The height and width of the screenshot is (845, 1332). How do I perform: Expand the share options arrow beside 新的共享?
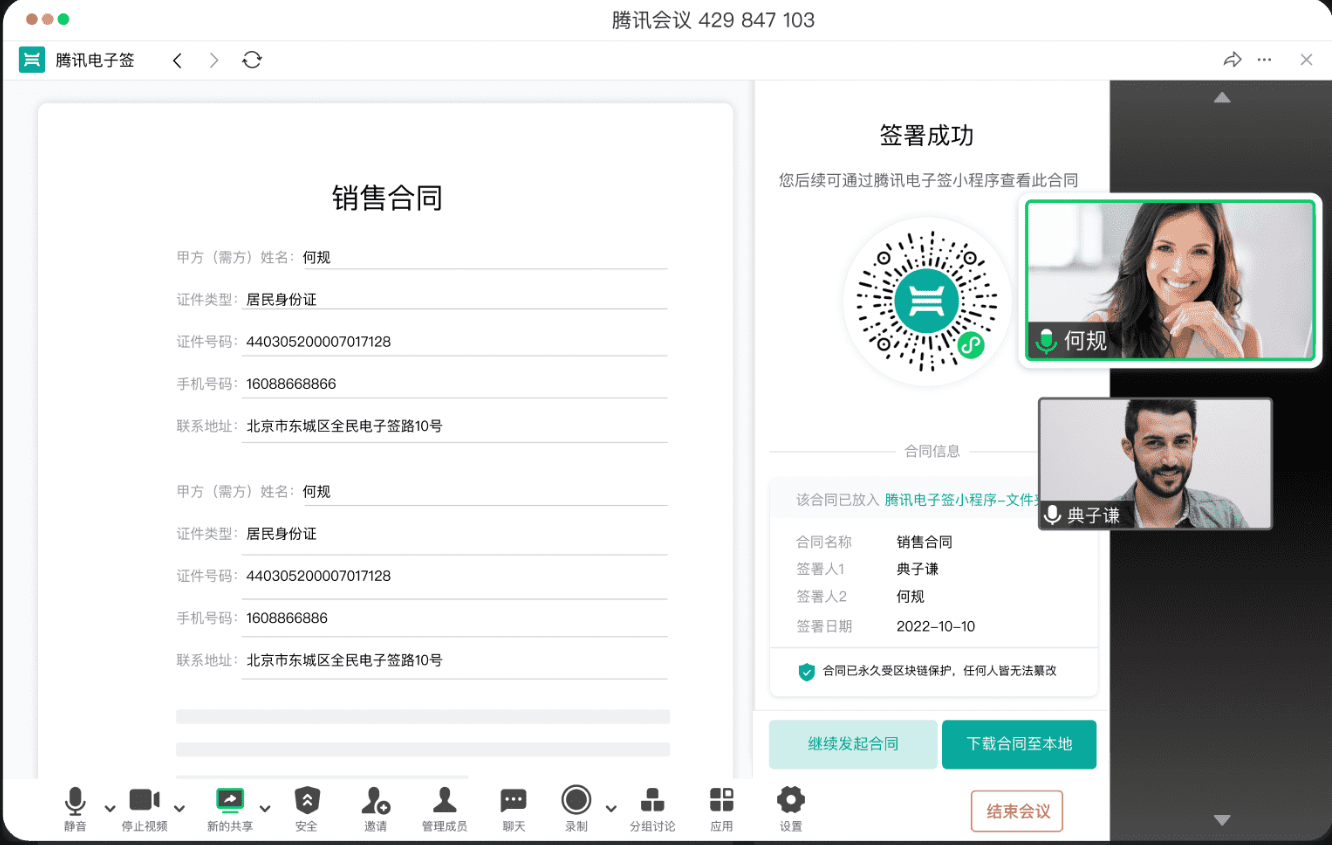[x=265, y=808]
